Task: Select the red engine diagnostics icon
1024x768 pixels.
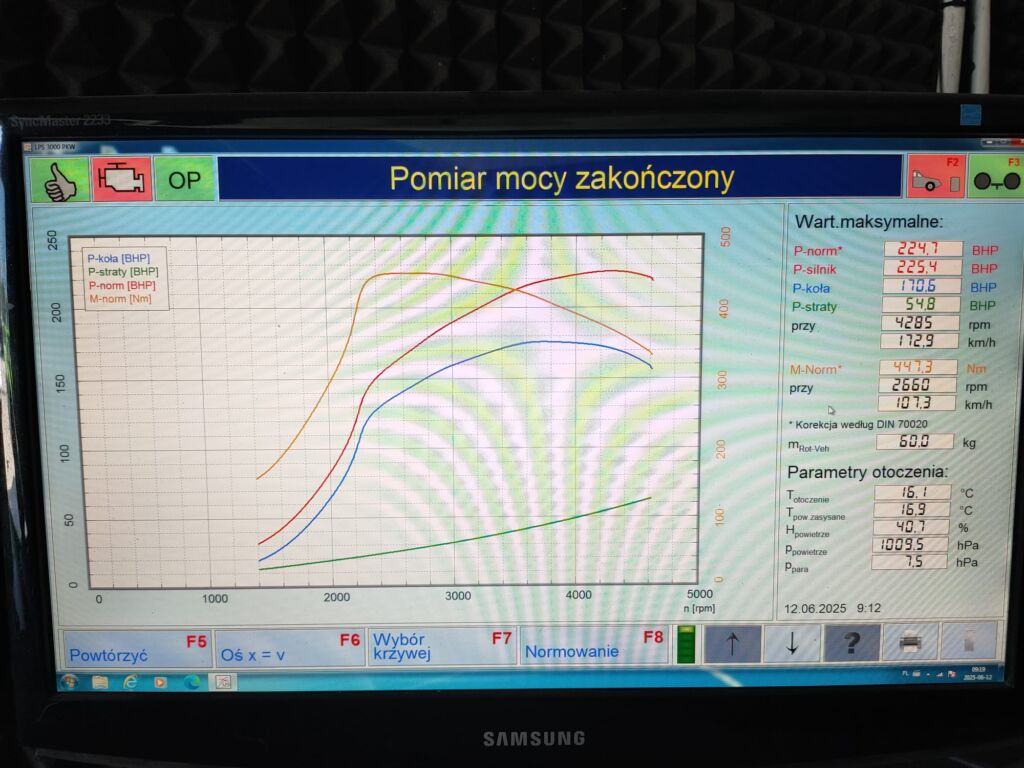Action: click(x=120, y=180)
